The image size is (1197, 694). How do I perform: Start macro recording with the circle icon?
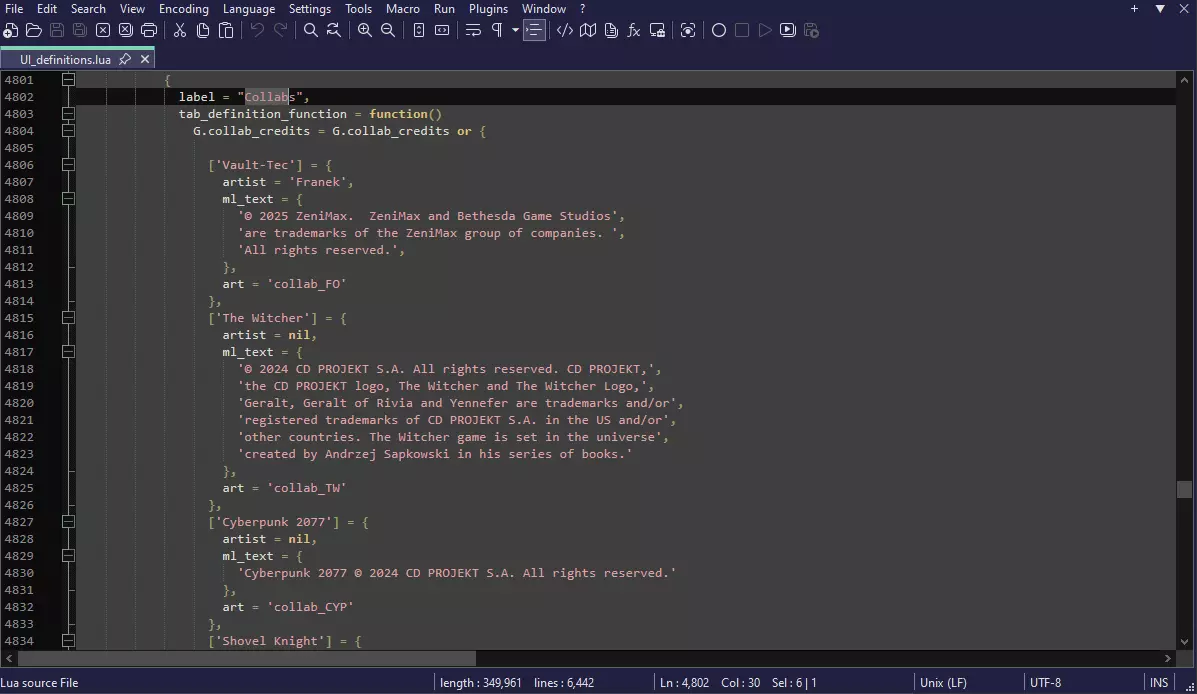pos(718,30)
